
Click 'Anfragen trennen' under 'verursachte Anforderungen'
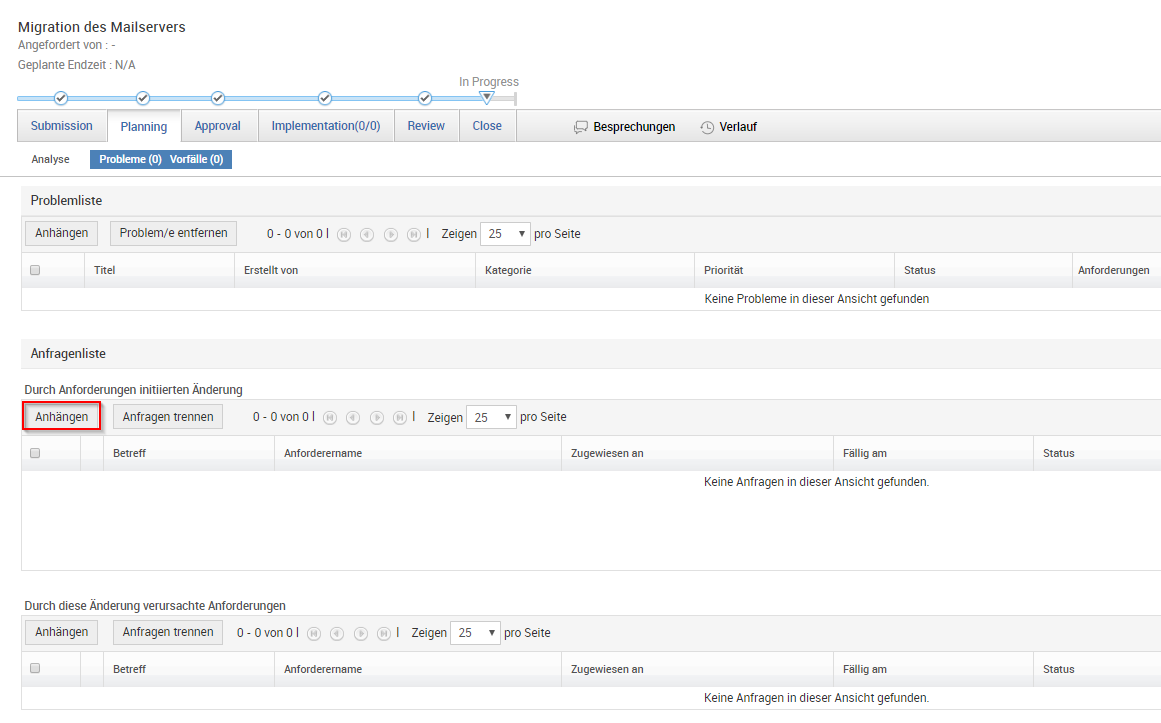[x=168, y=633]
